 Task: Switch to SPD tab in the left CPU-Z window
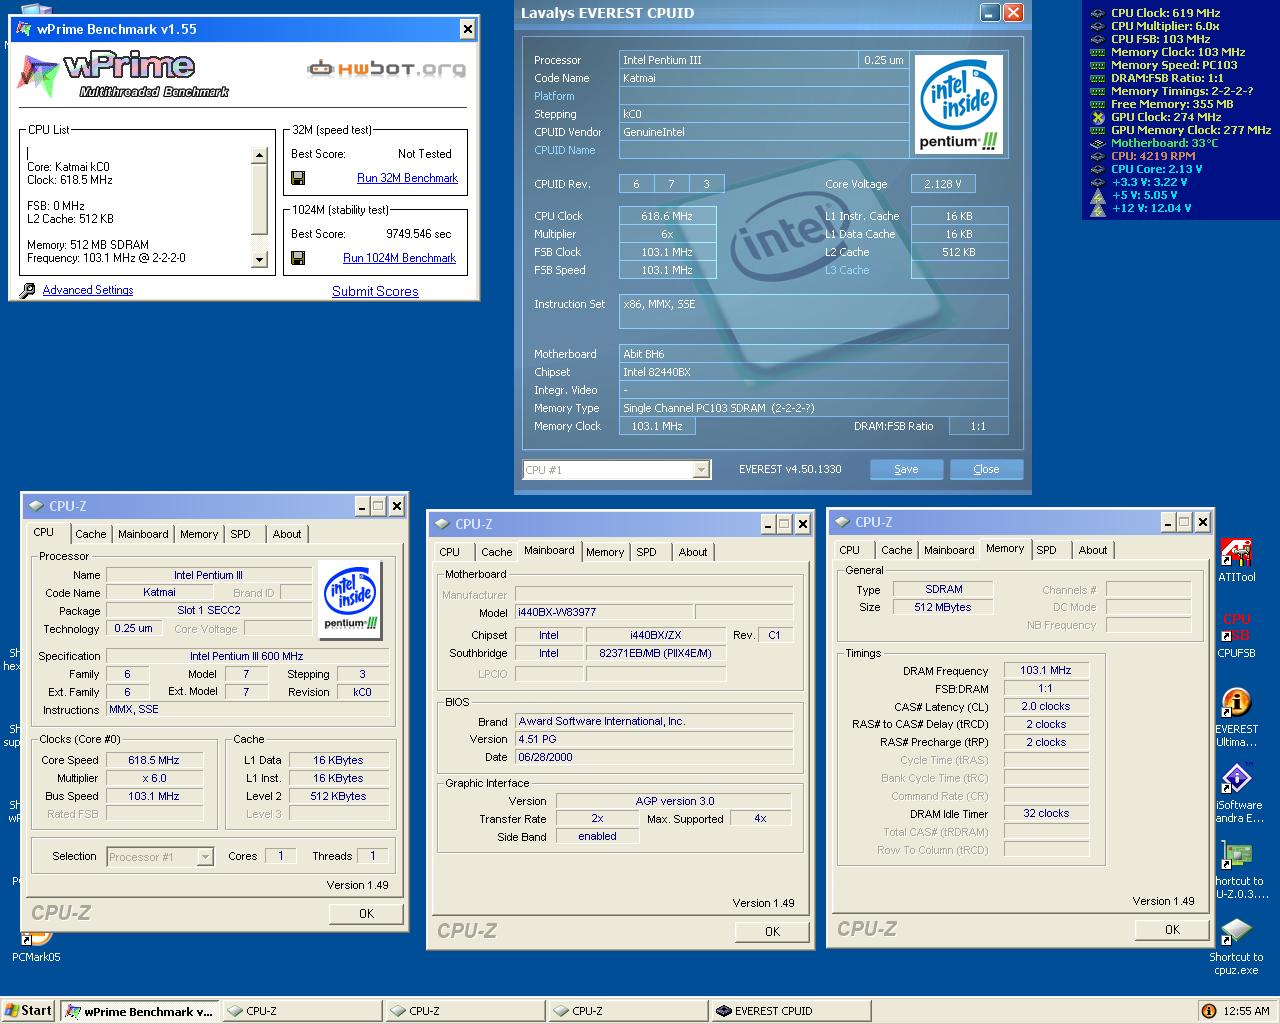tap(240, 534)
